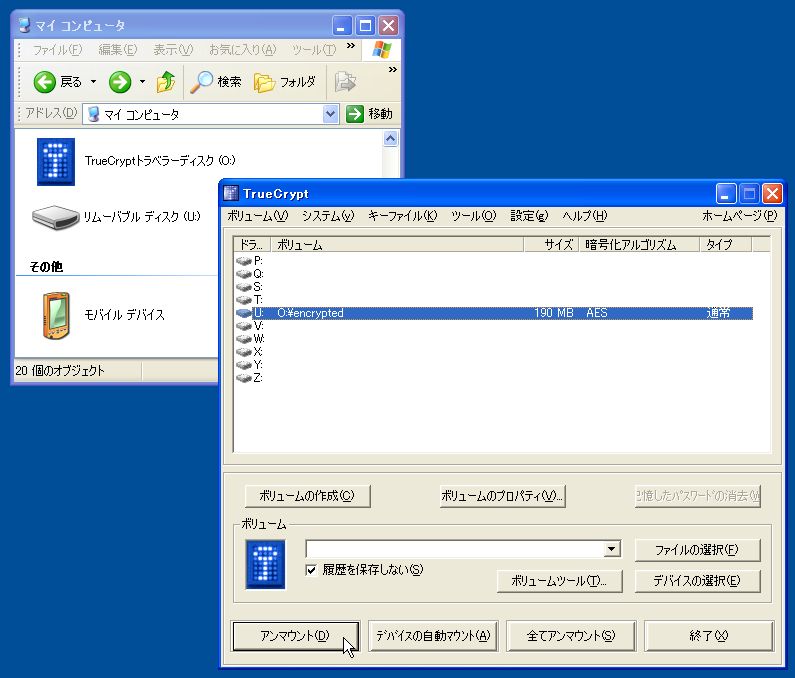This screenshot has width=795, height=678.
Task: Open ボリュームツール(T)... button
Action: pos(559,581)
